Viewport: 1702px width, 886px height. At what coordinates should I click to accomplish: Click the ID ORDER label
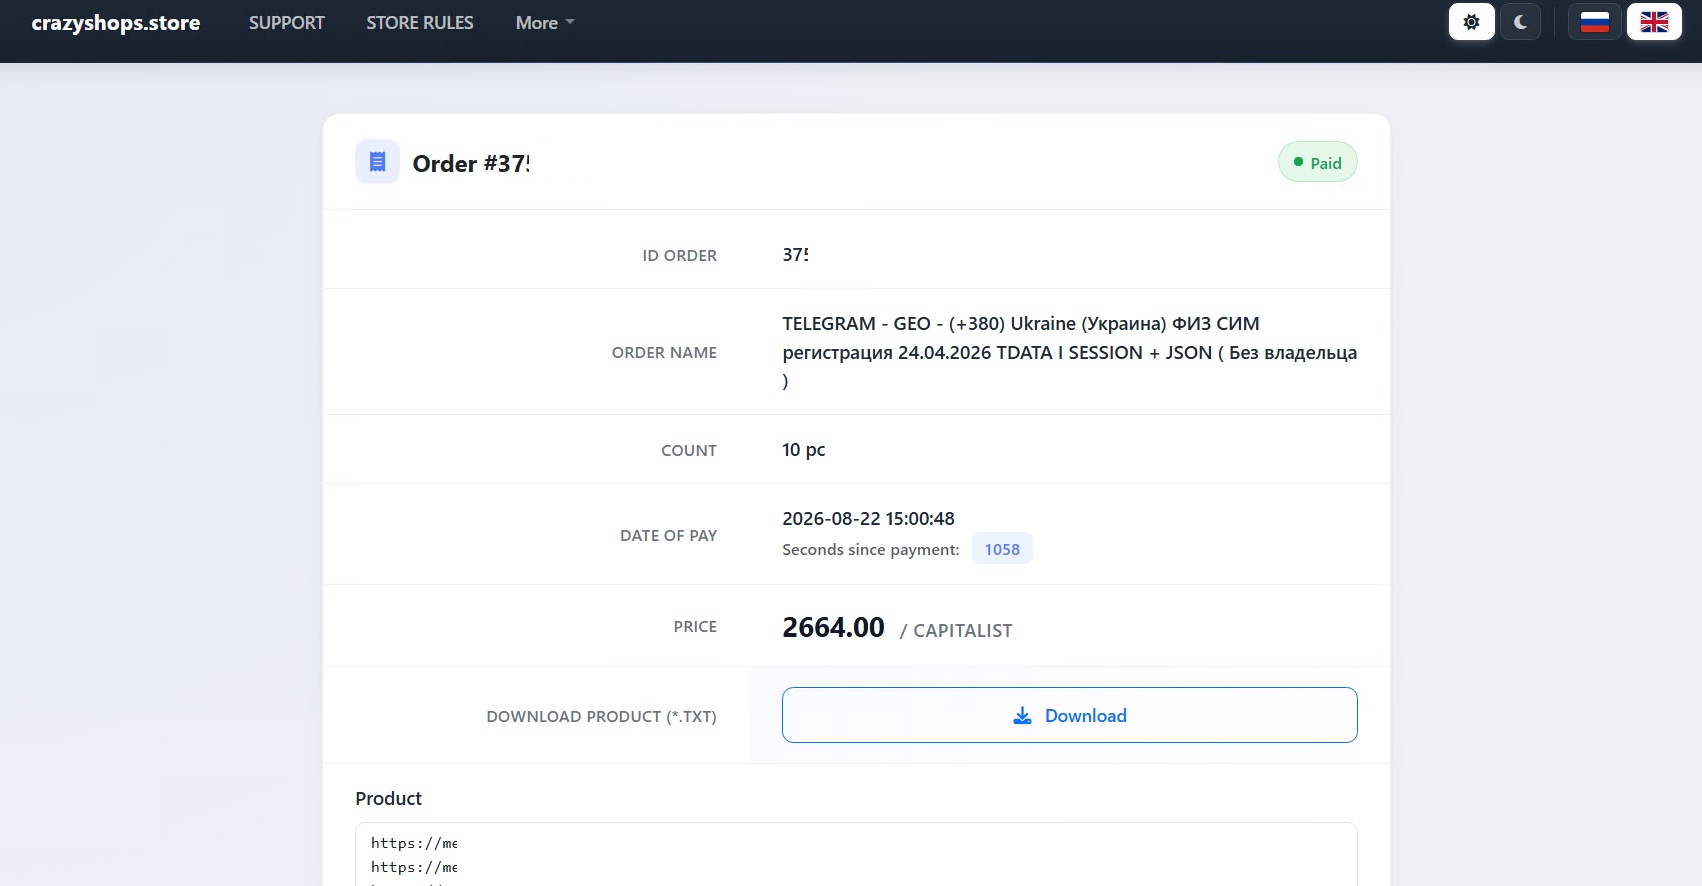click(679, 256)
